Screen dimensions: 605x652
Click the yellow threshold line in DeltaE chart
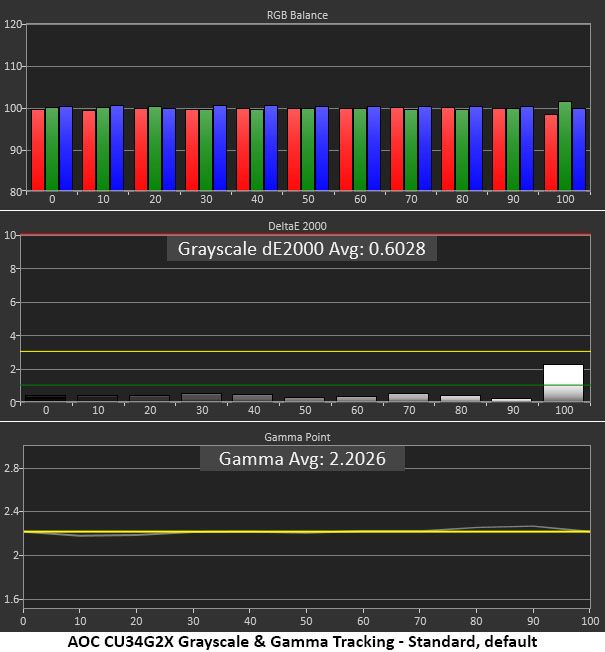306,351
